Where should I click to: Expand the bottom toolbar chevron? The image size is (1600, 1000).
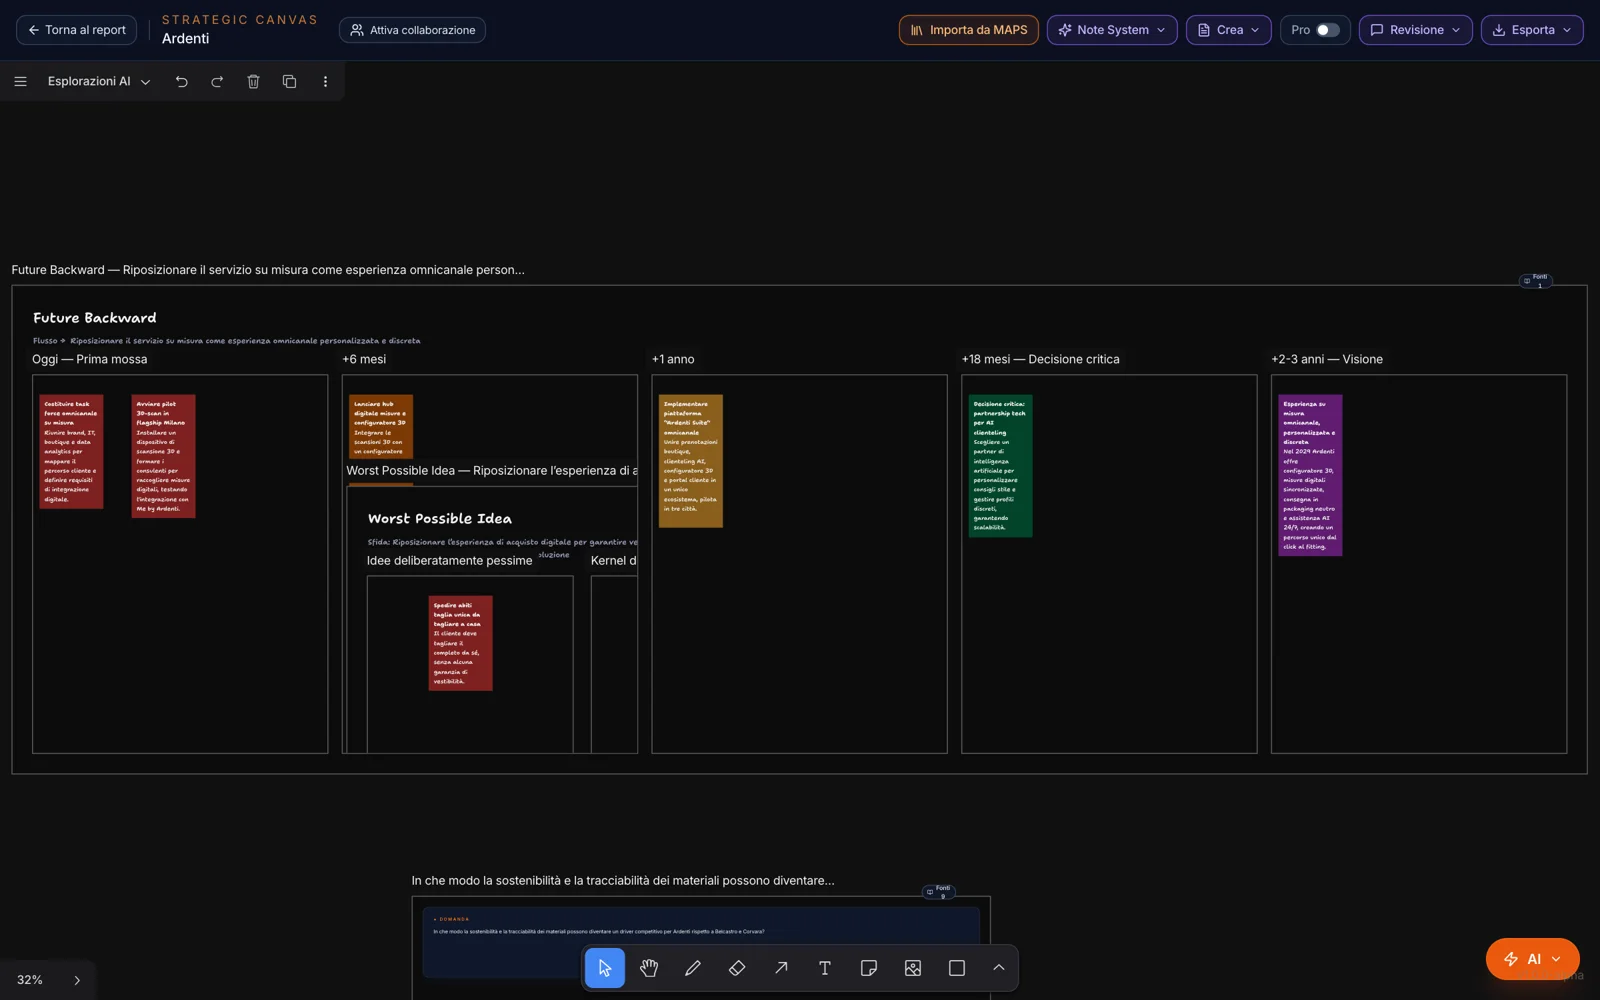998,968
